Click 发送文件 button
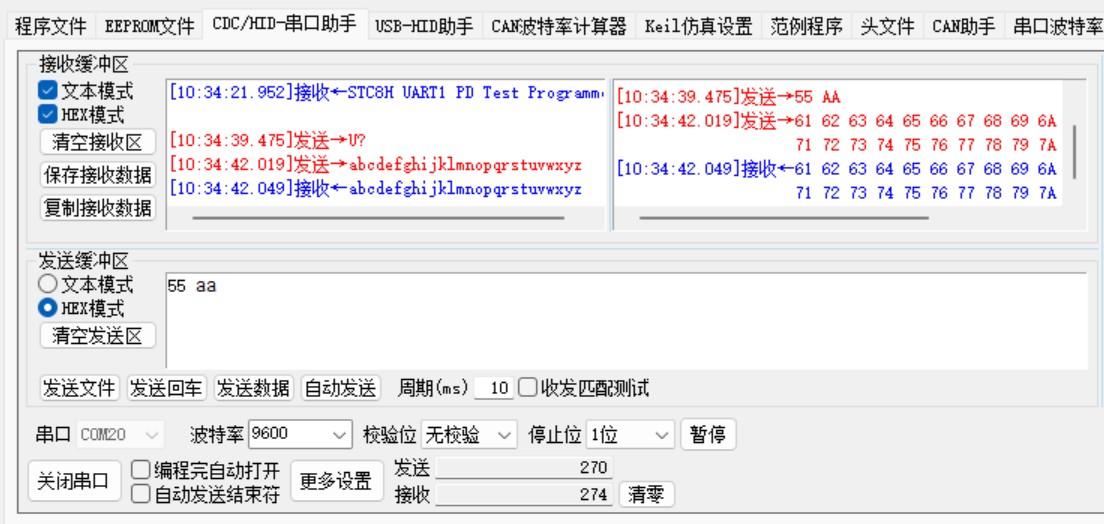The height and width of the screenshot is (524, 1104). click(x=79, y=388)
